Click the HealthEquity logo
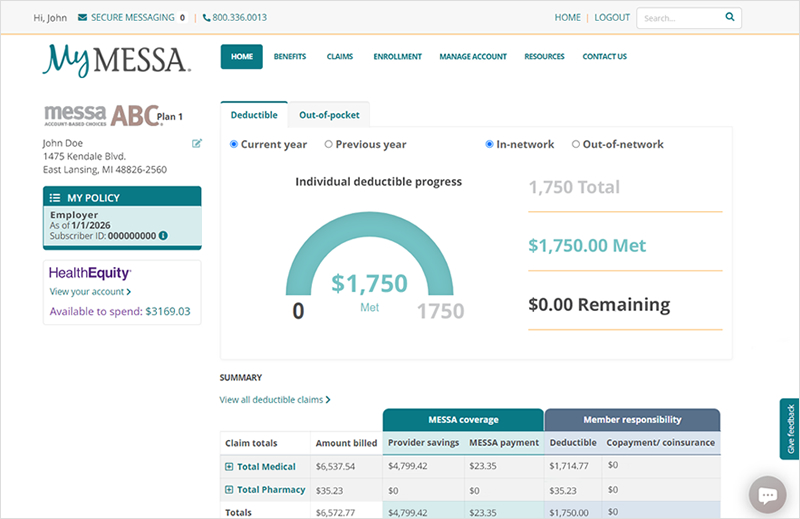 [x=90, y=273]
